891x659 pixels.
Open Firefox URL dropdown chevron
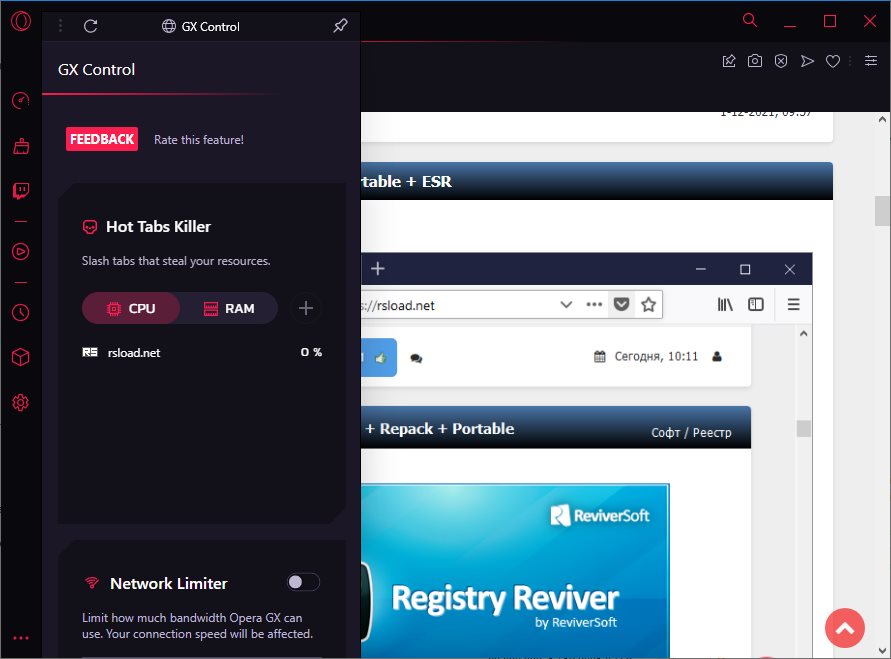click(566, 305)
